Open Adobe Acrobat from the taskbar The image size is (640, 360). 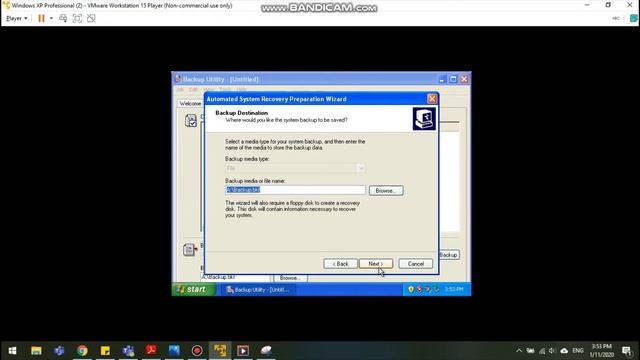click(x=151, y=351)
